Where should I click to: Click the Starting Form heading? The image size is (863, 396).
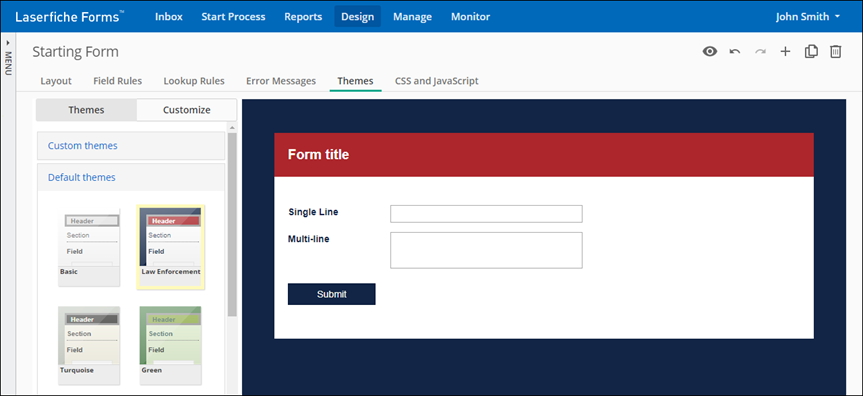(75, 52)
